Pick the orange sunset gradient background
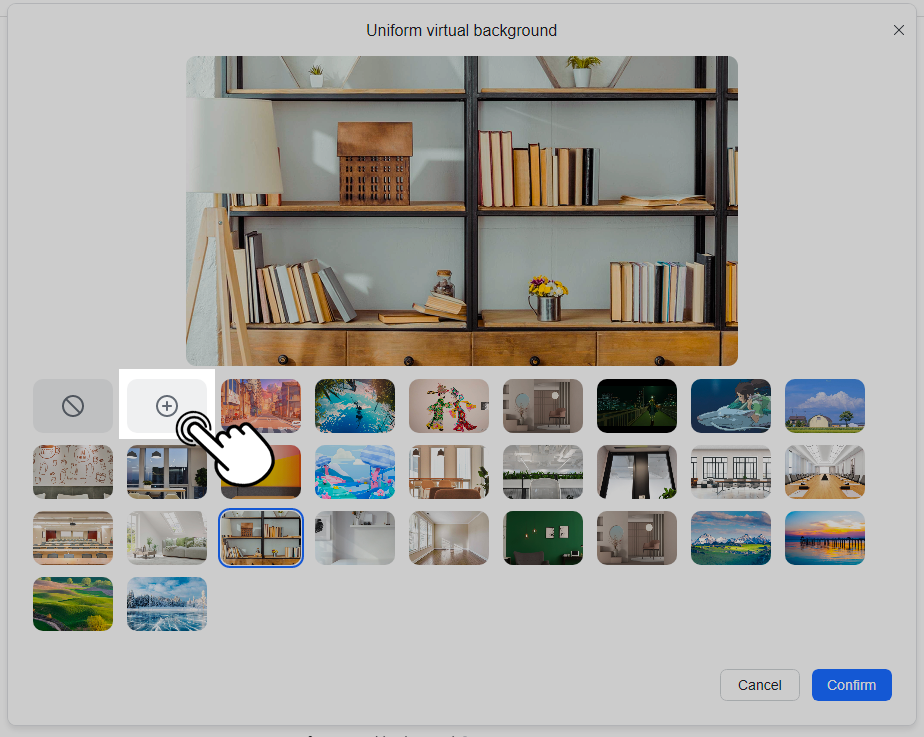The width and height of the screenshot is (924, 737). click(x=261, y=472)
